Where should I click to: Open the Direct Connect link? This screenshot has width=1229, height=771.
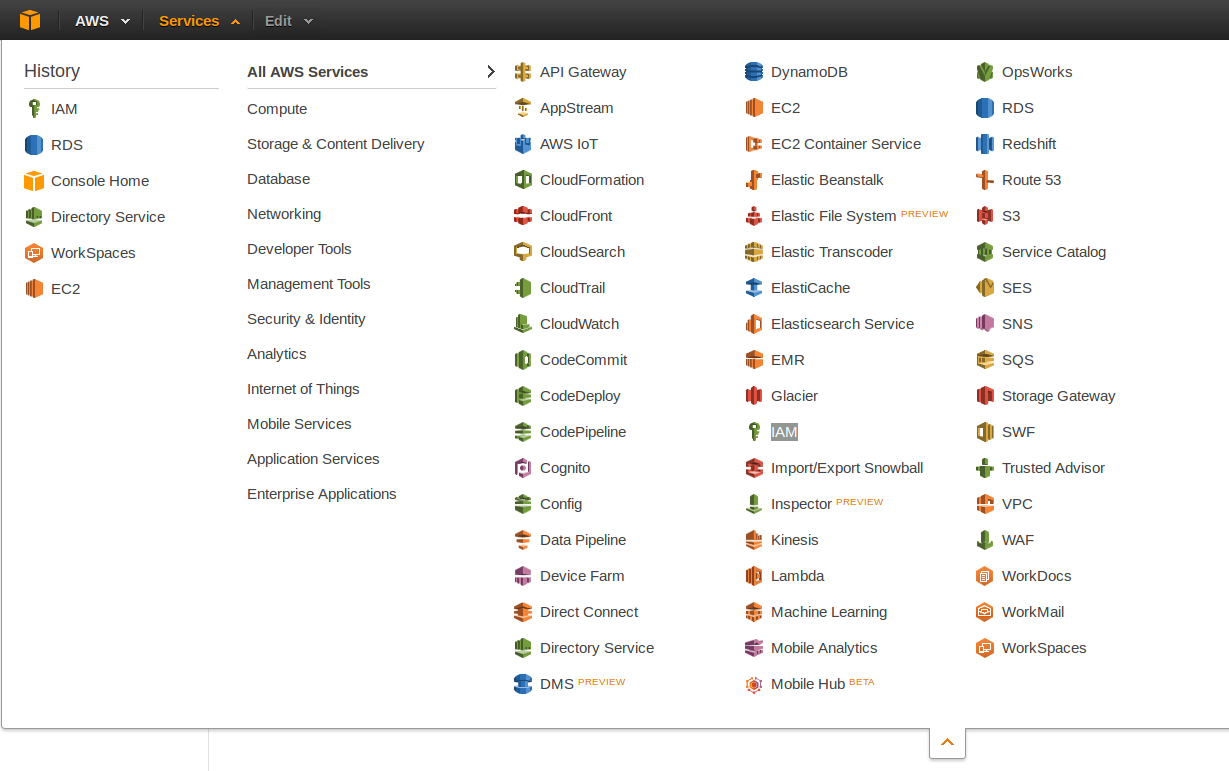pos(589,612)
